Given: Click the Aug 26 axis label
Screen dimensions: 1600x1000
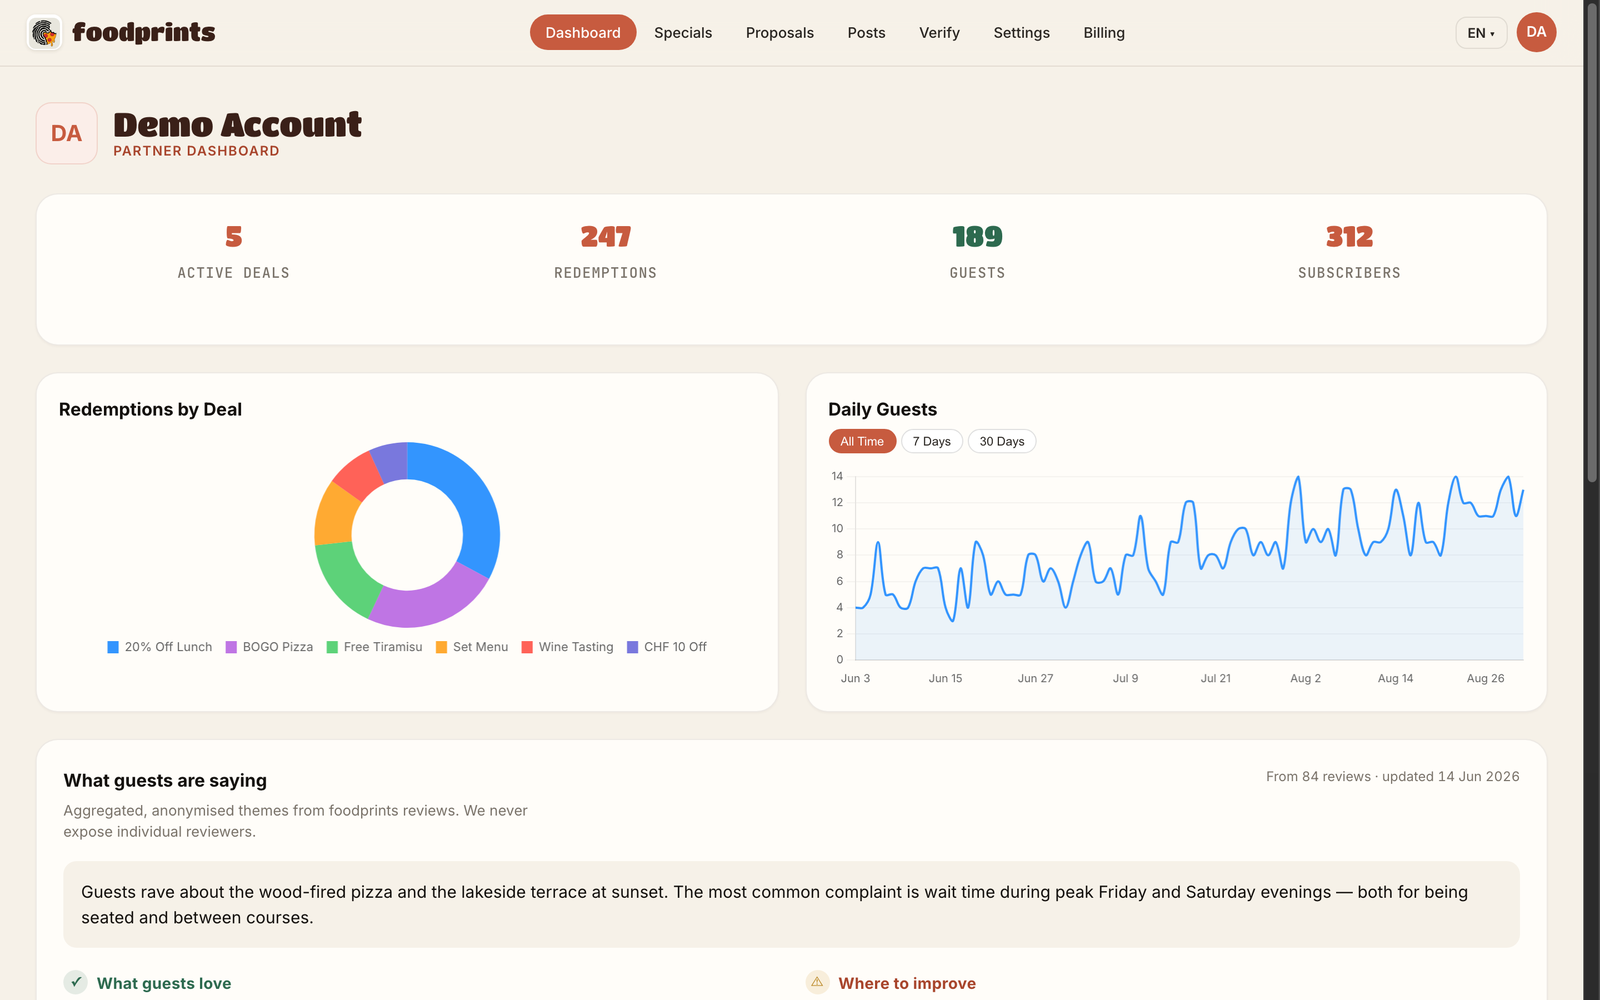Looking at the screenshot, I should [1485, 678].
